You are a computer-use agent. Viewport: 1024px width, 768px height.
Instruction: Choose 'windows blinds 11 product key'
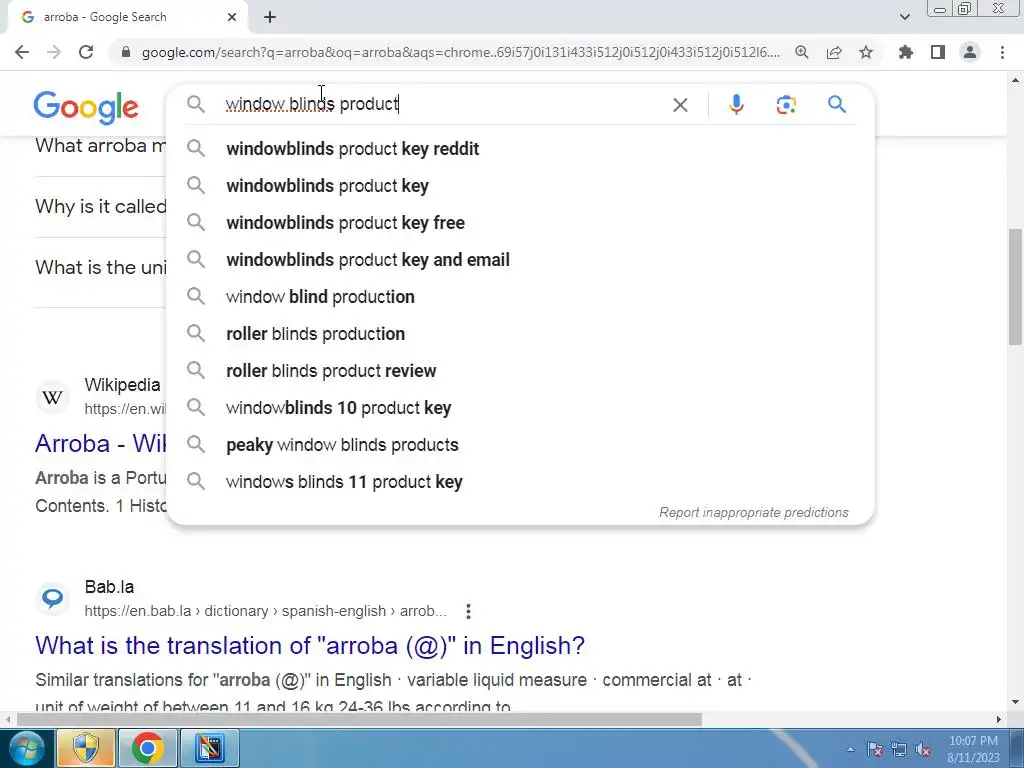coord(520,482)
